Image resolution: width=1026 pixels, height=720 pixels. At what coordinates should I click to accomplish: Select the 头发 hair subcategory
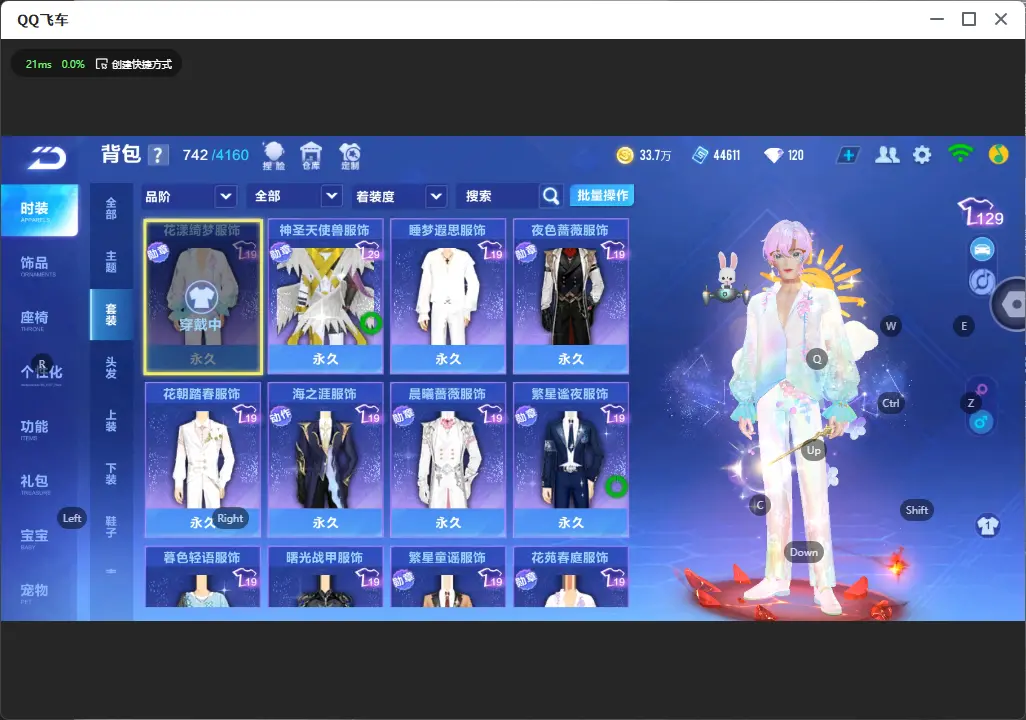[x=111, y=367]
